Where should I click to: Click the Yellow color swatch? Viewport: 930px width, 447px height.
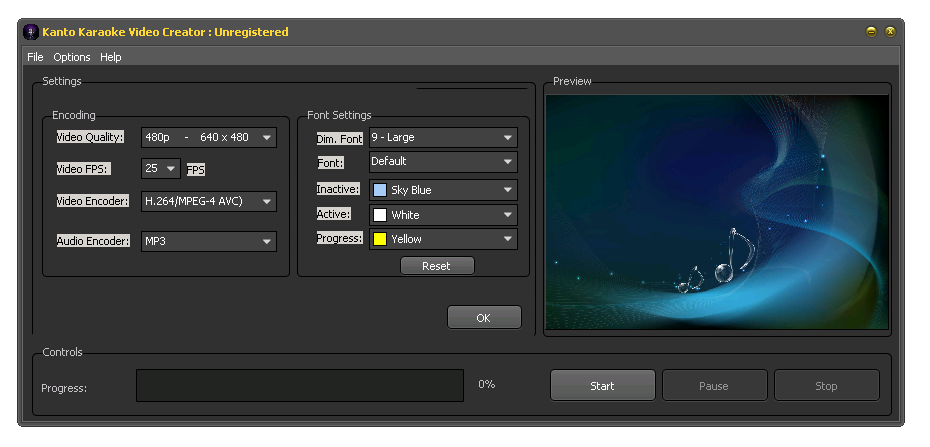(x=380, y=239)
